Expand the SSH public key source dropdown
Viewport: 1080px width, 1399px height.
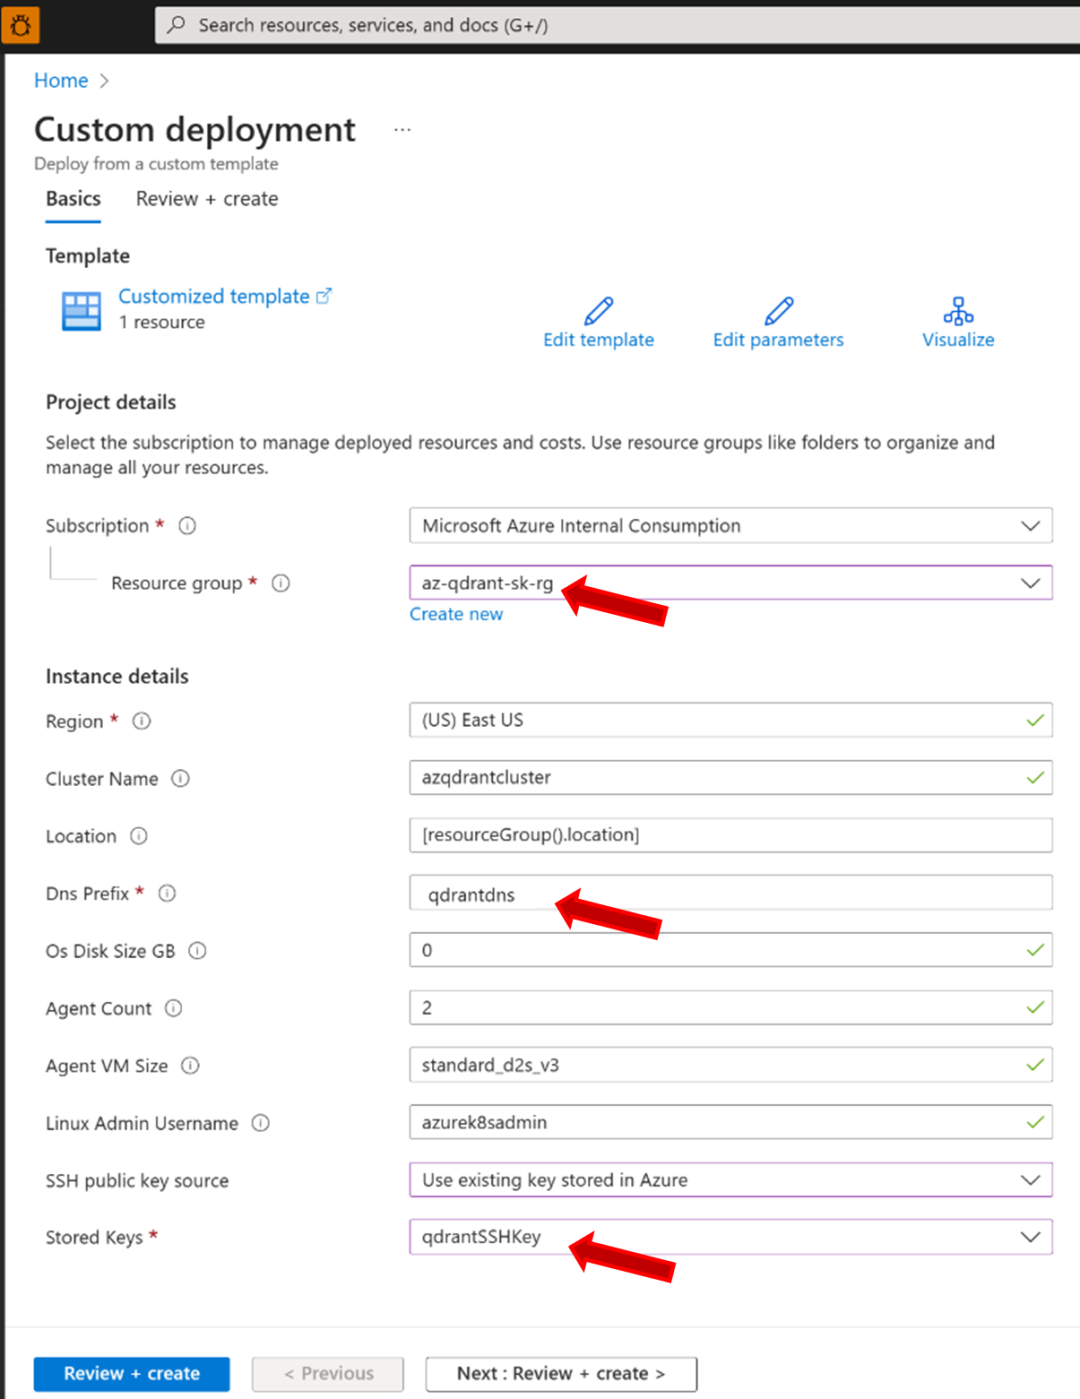coord(730,1180)
